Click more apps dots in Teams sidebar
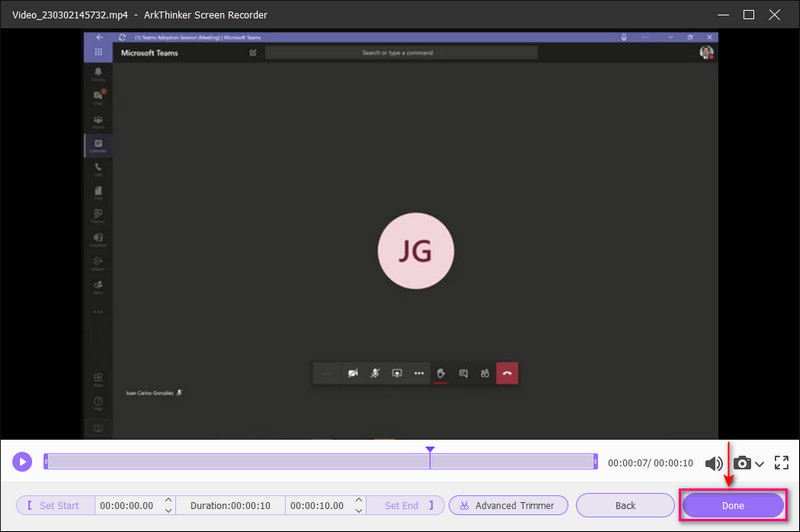 98,312
